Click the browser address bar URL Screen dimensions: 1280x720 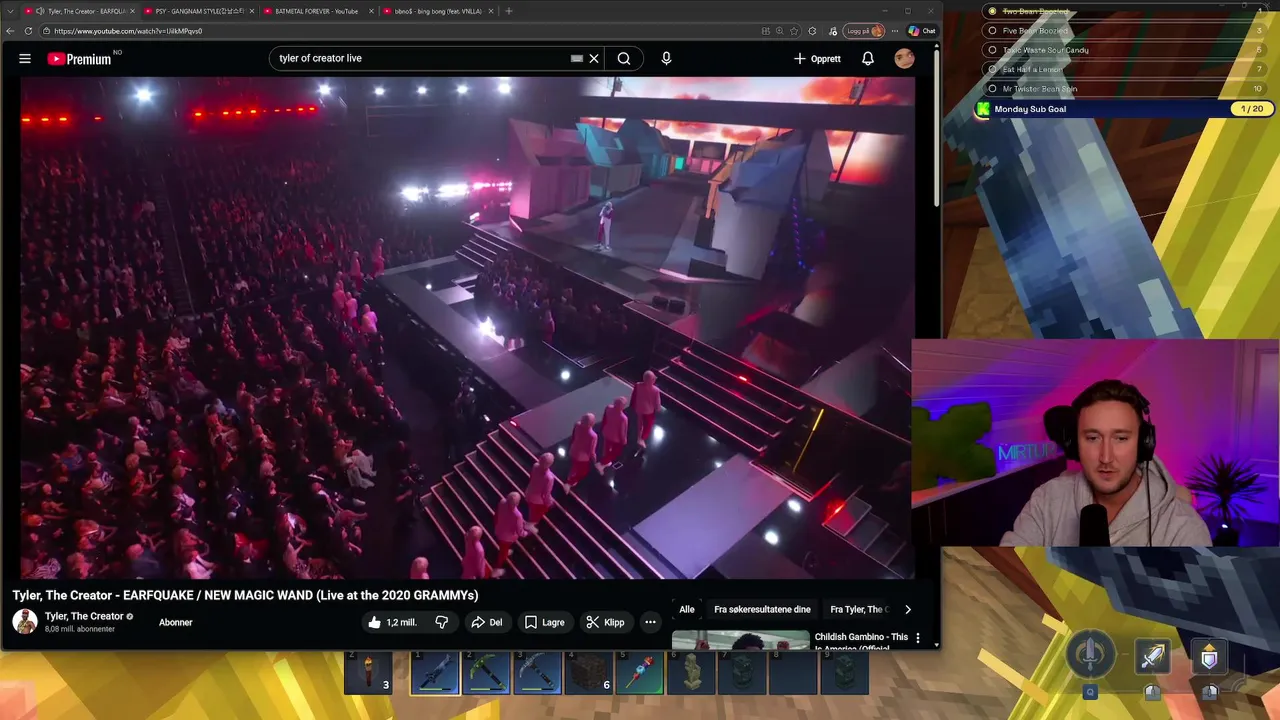tap(128, 31)
